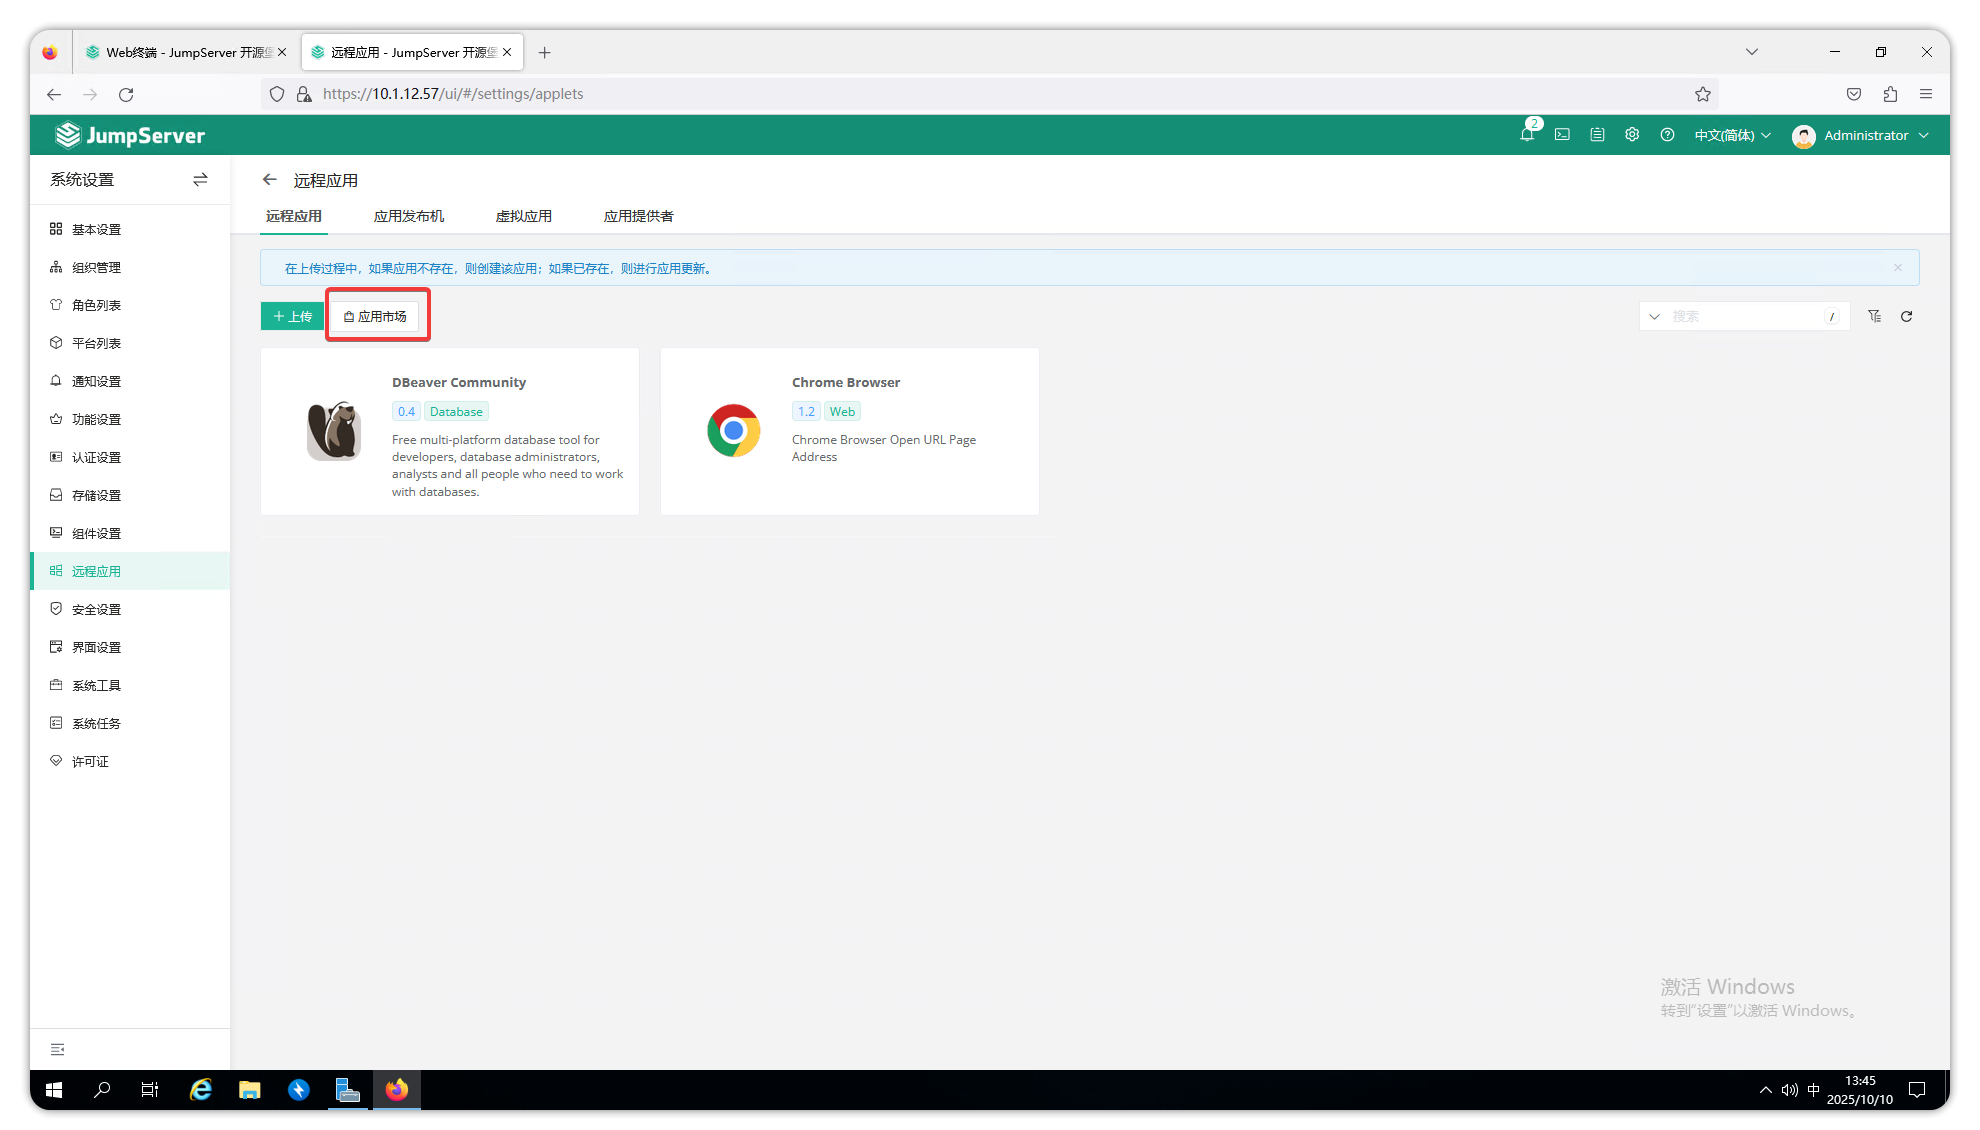
Task: Open the Chrome Browser applet card
Action: (x=849, y=431)
